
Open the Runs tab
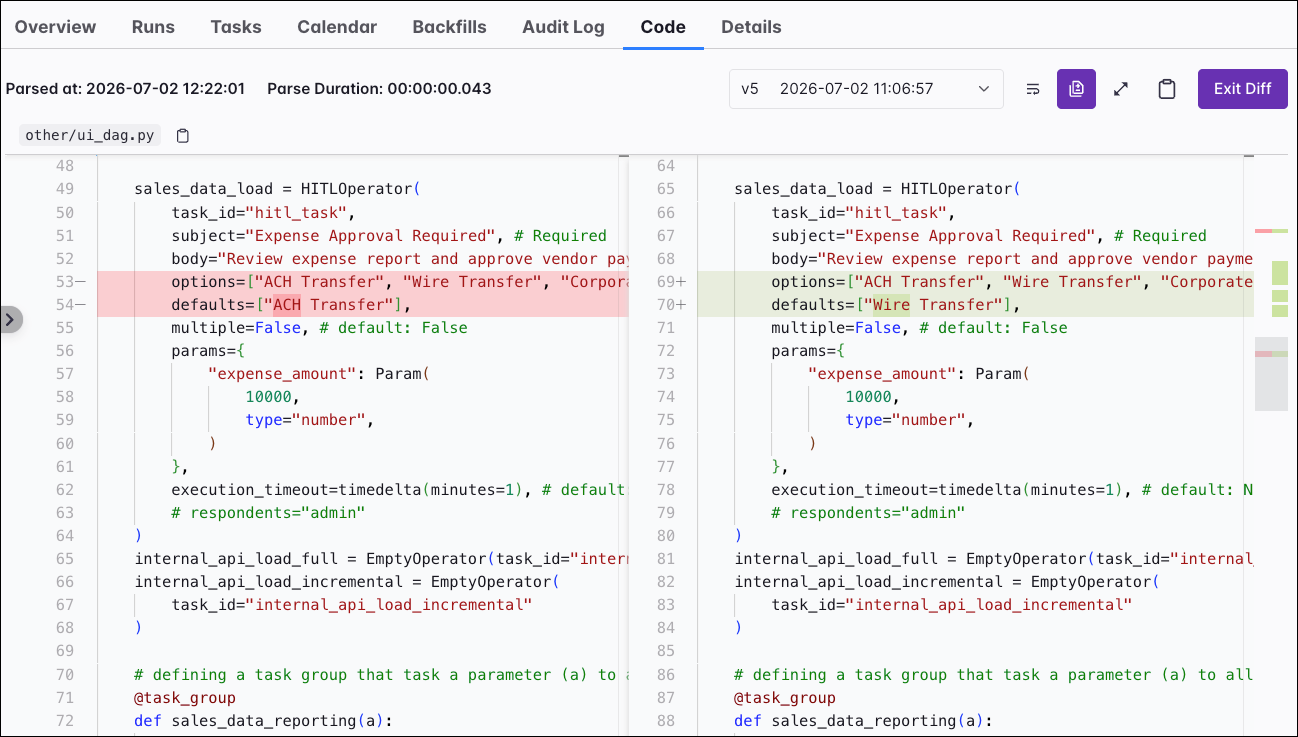pyautogui.click(x=153, y=27)
